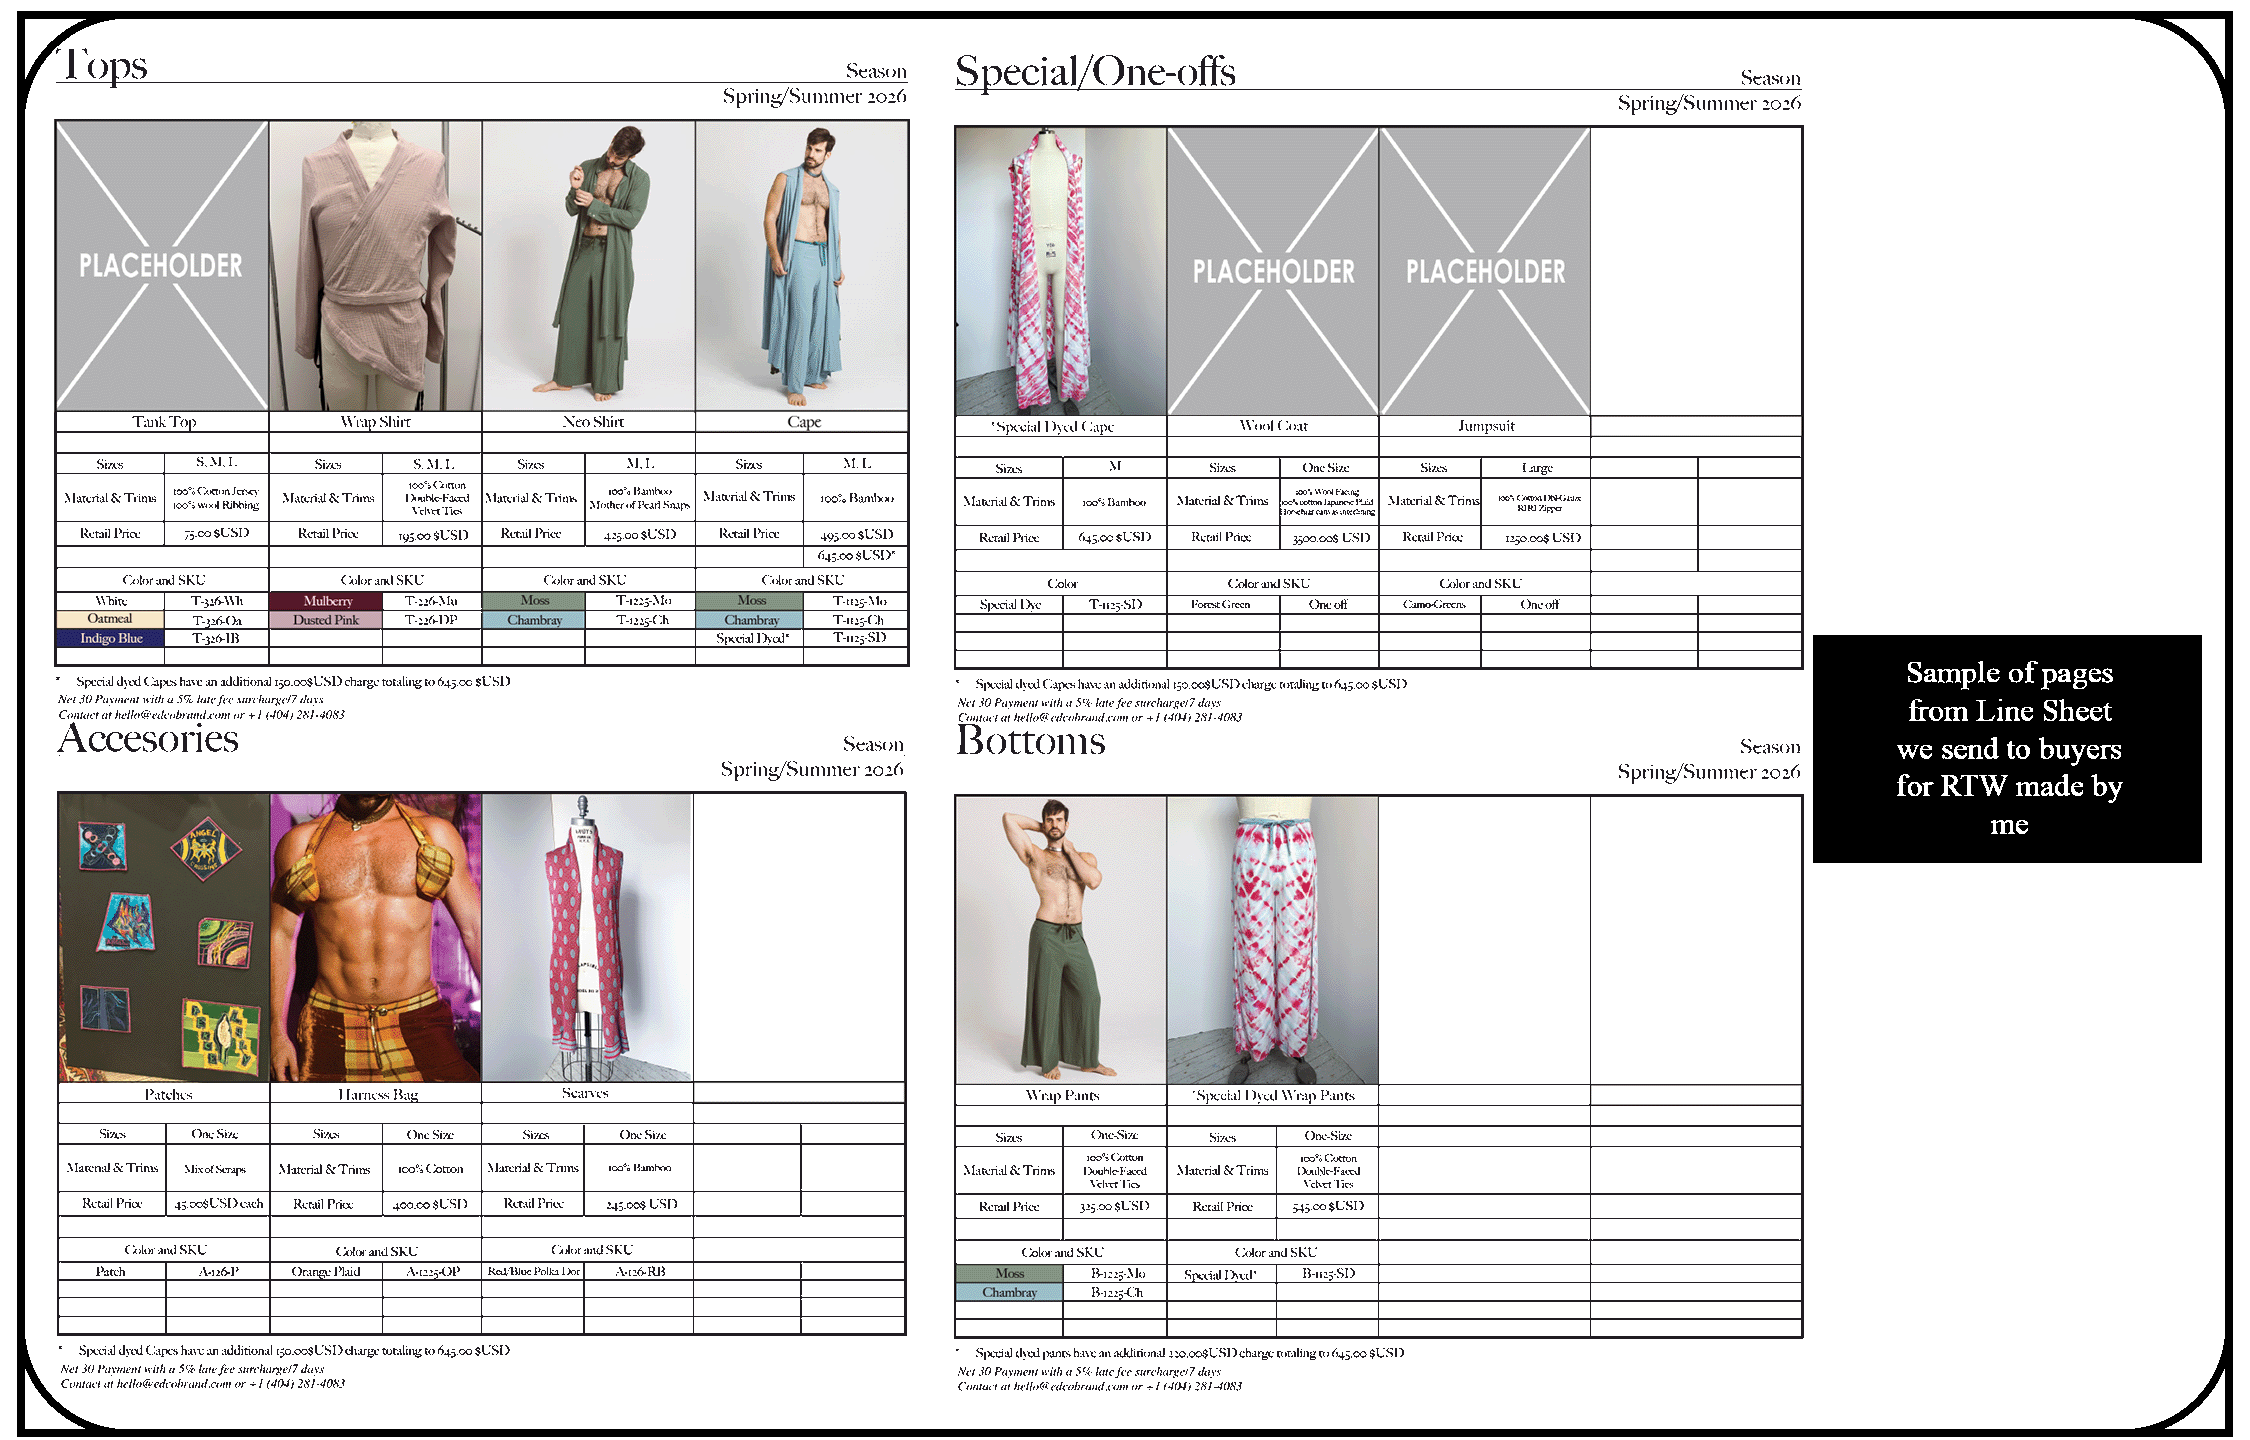
Task: Click the Patches product photo
Action: tap(164, 937)
